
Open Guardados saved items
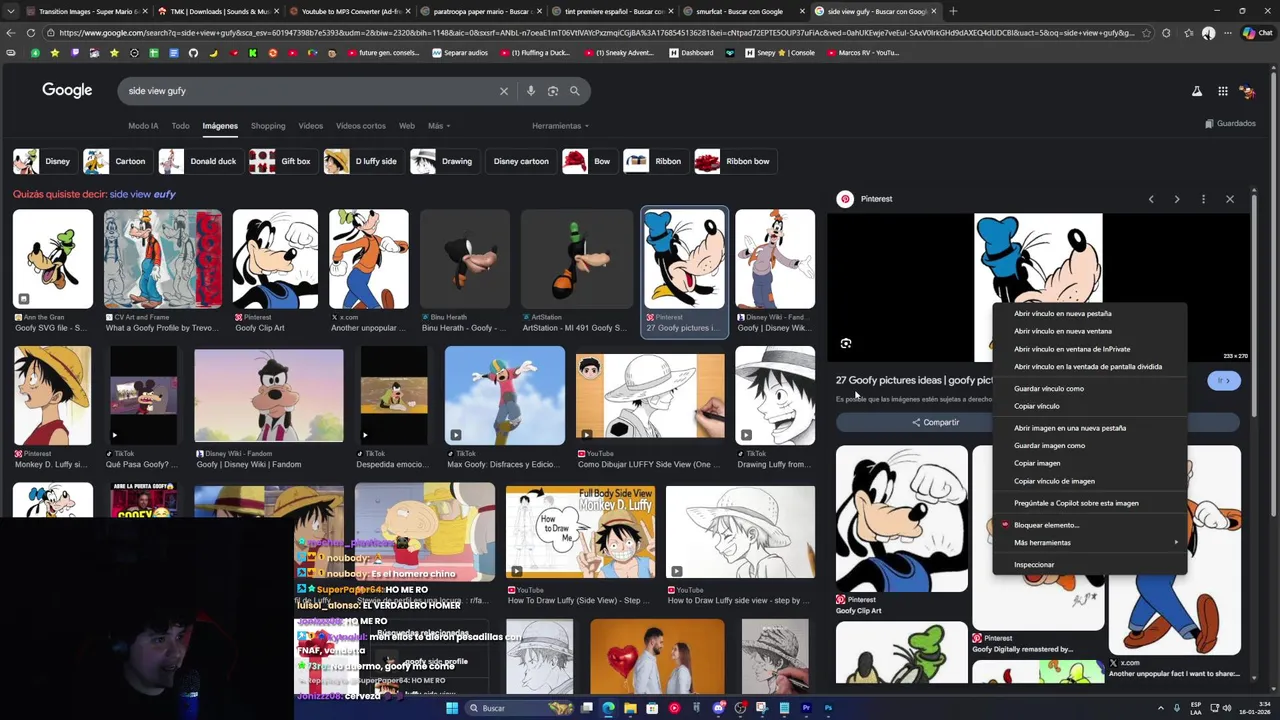[1230, 124]
